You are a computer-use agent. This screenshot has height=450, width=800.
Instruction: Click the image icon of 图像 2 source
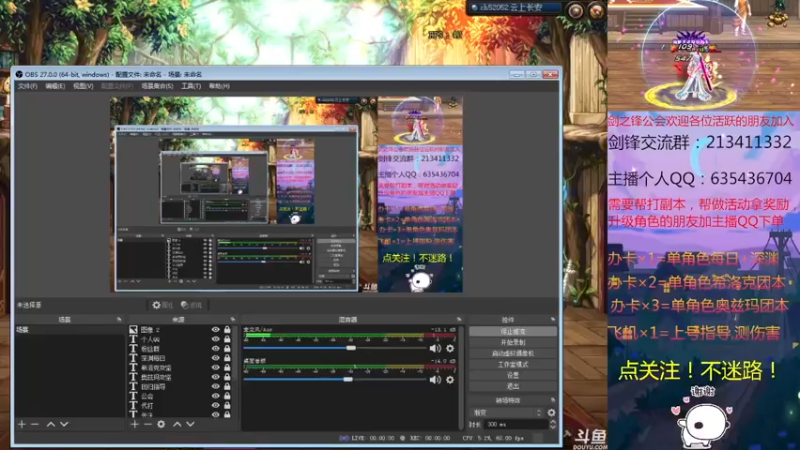coord(133,330)
